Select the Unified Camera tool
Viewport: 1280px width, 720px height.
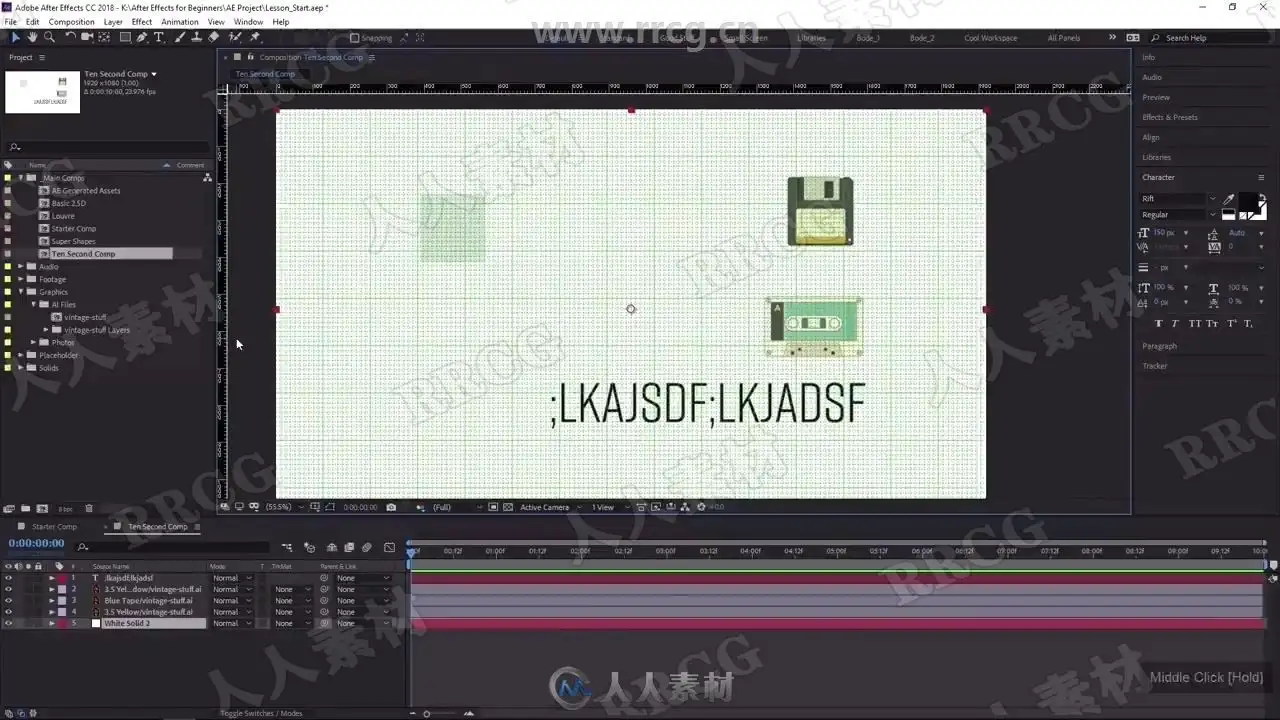87,37
